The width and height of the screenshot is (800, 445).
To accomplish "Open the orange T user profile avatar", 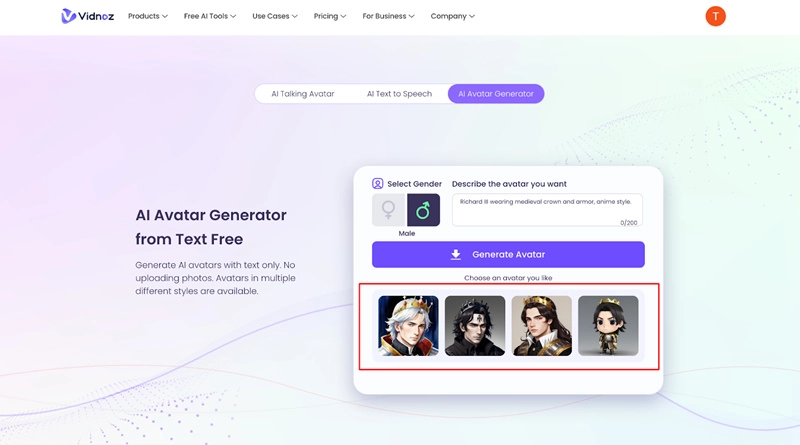I will tap(715, 16).
